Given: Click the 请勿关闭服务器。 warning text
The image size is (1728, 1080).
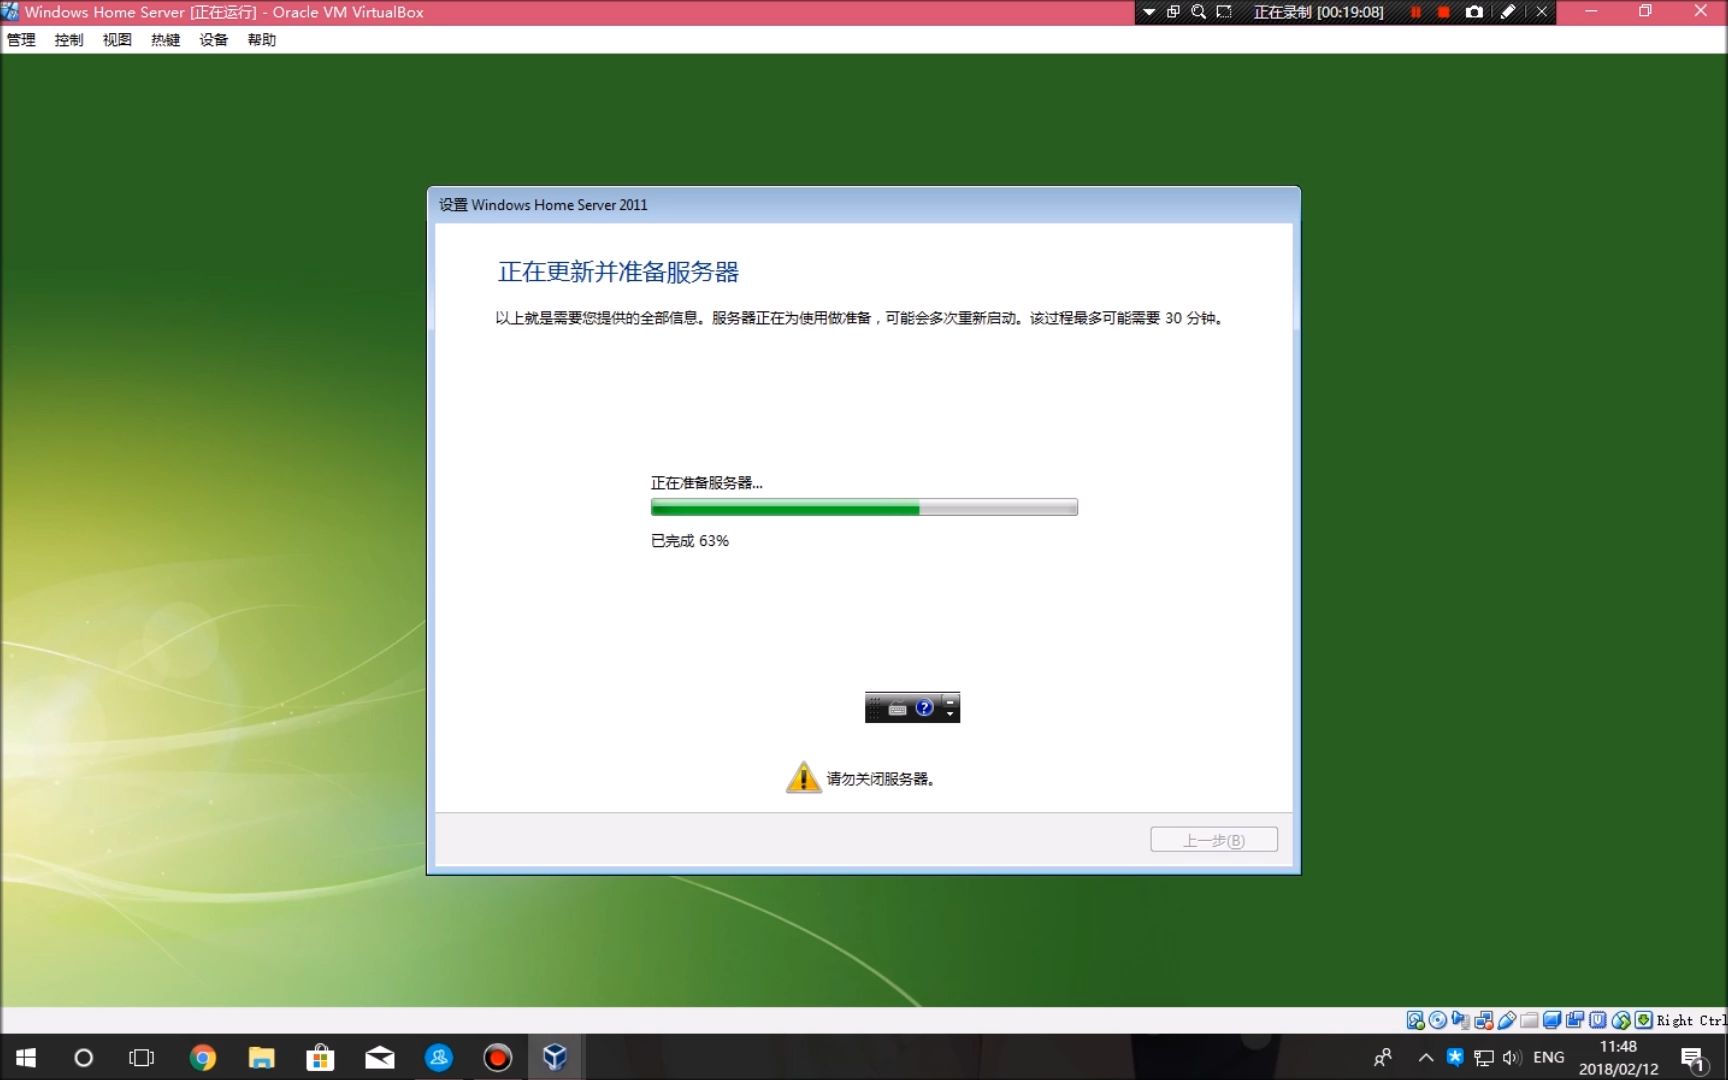Looking at the screenshot, I should (x=880, y=779).
